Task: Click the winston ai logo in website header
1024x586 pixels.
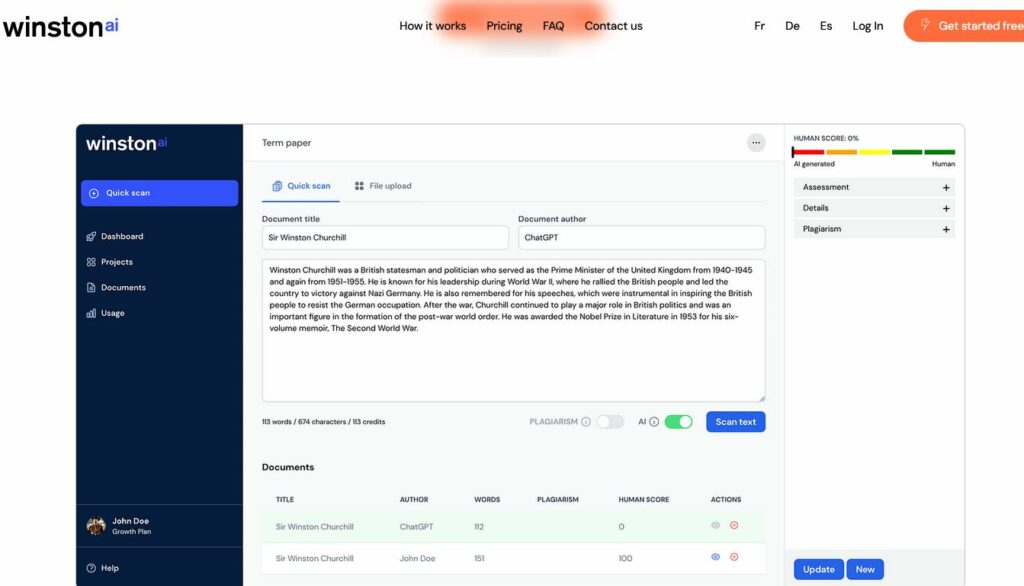Action: click(x=60, y=27)
